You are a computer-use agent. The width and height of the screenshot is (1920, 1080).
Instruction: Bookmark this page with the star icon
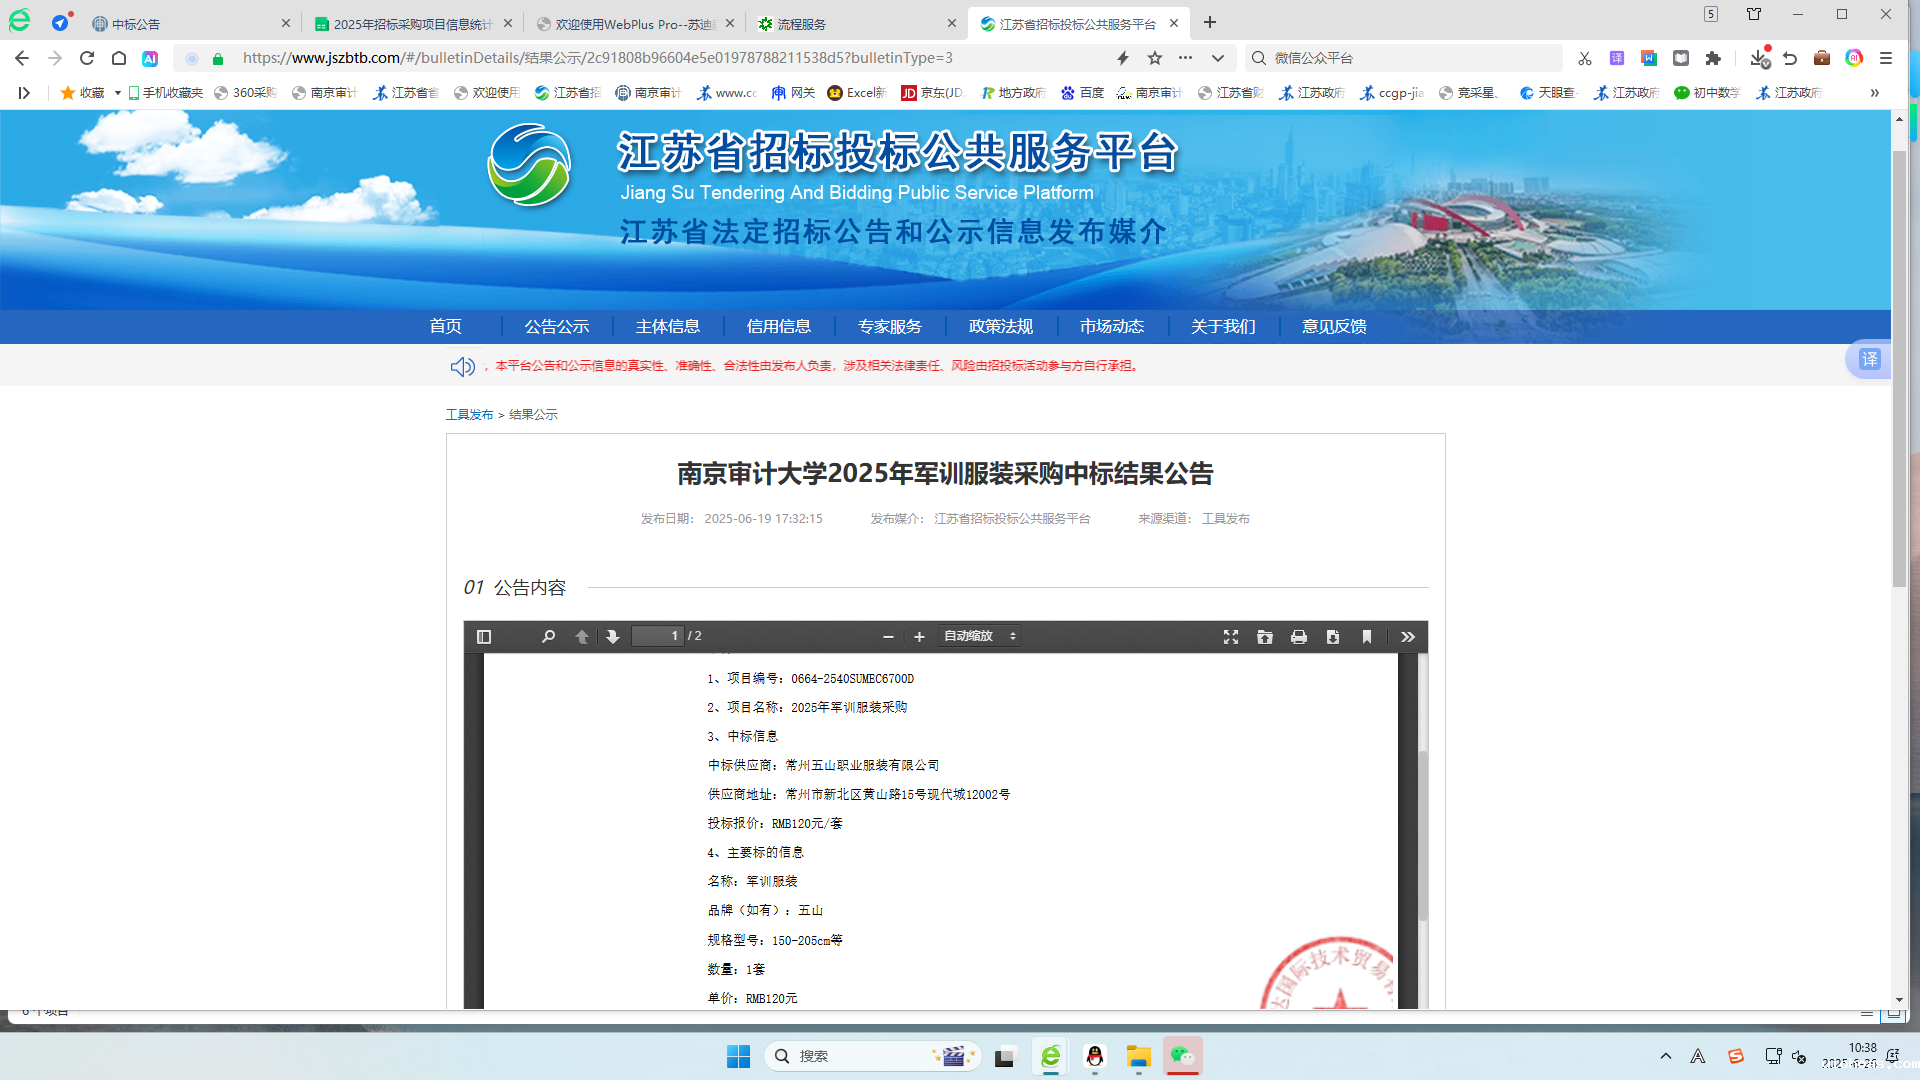coord(1155,58)
